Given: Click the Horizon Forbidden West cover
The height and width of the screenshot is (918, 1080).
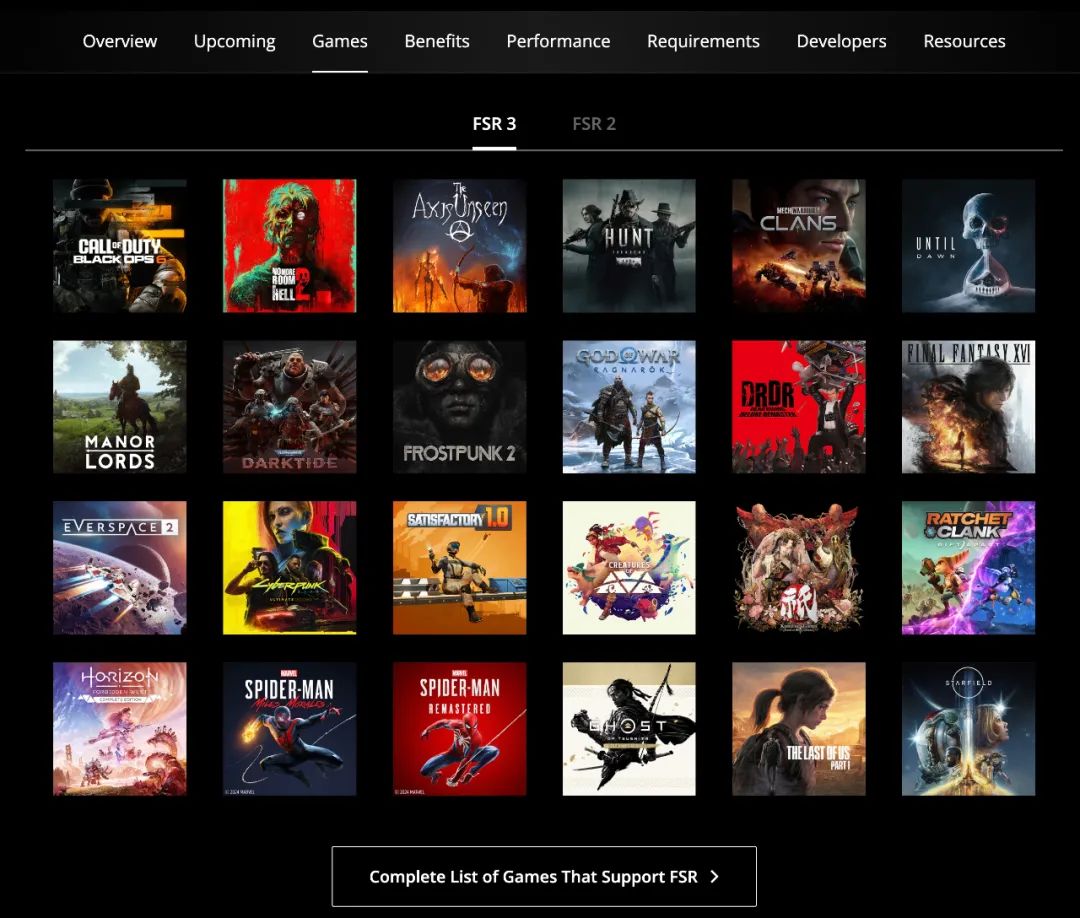Looking at the screenshot, I should (120, 729).
